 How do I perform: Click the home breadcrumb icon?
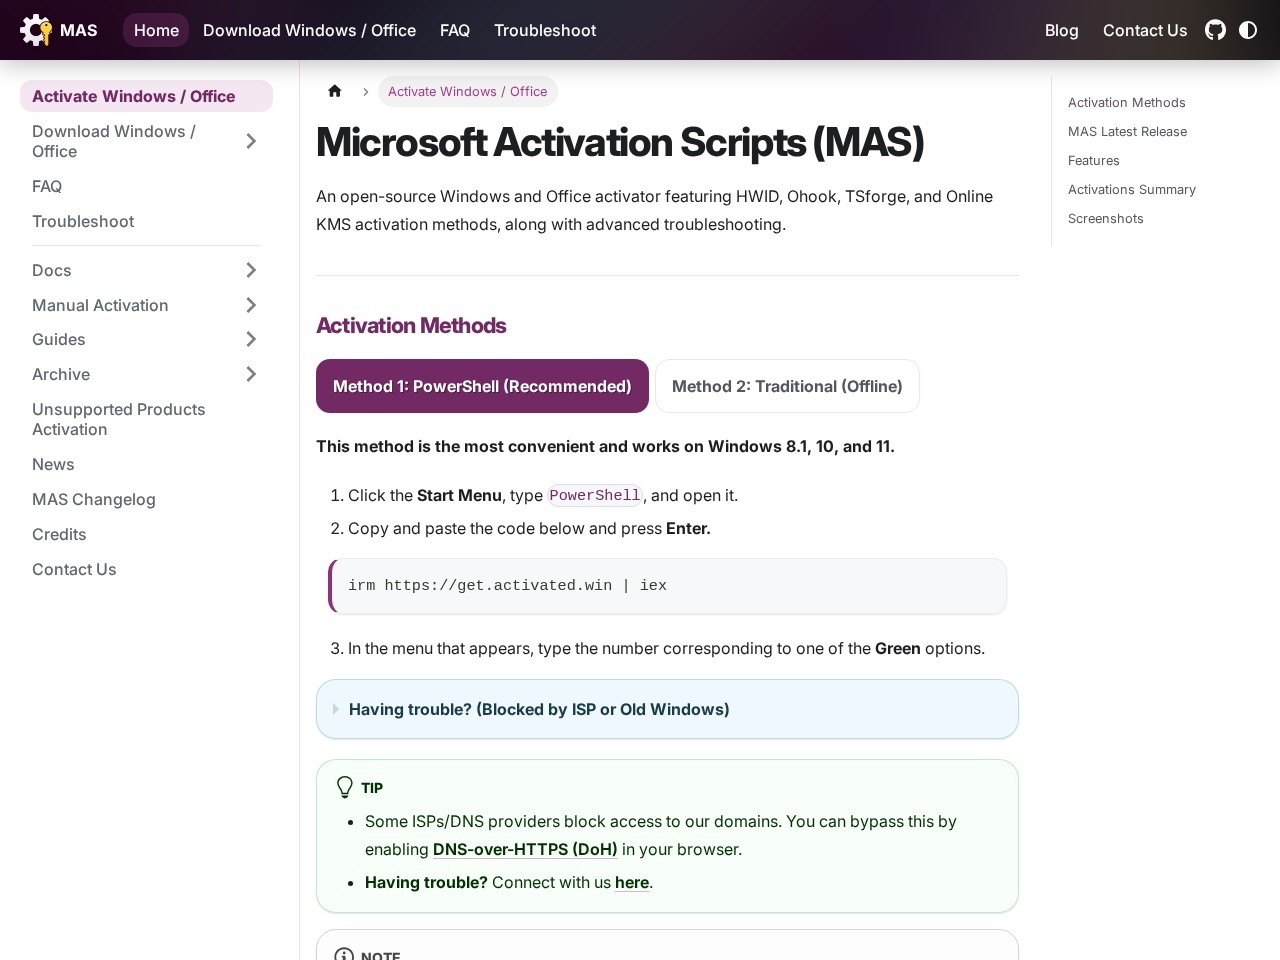pyautogui.click(x=335, y=91)
